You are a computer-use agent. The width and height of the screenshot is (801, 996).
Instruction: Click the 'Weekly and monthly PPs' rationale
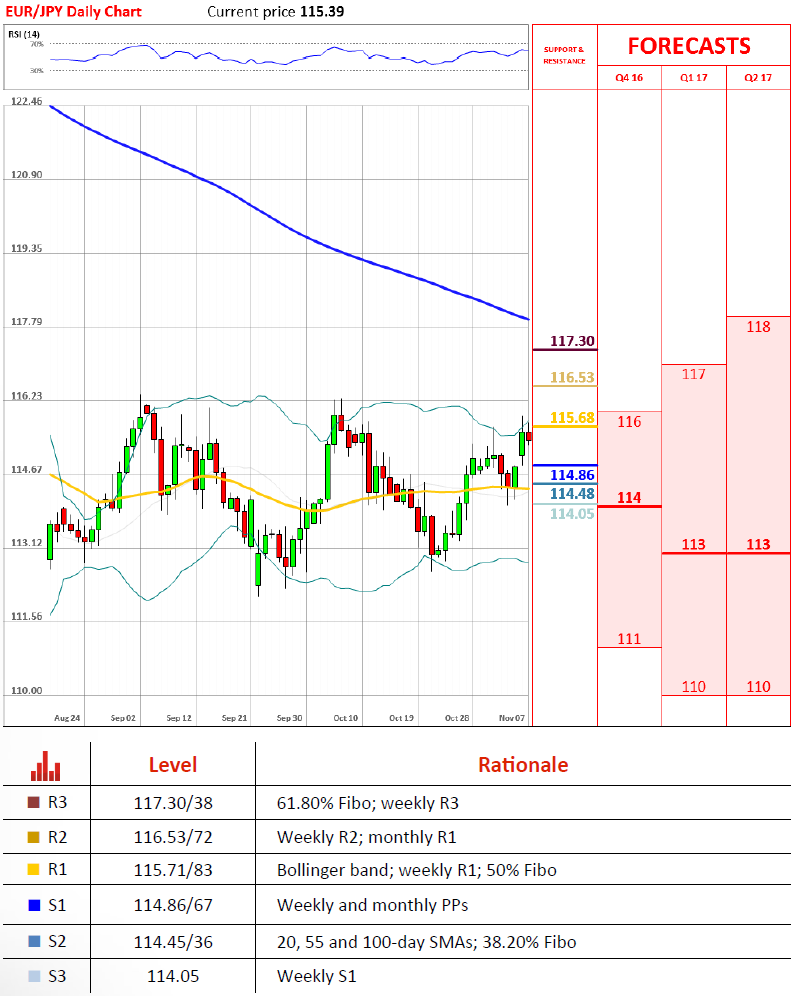coord(372,905)
